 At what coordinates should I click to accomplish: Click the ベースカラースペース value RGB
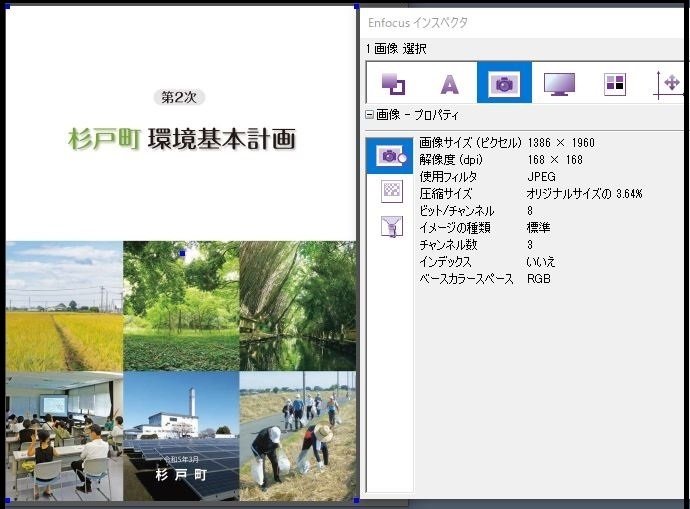539,279
